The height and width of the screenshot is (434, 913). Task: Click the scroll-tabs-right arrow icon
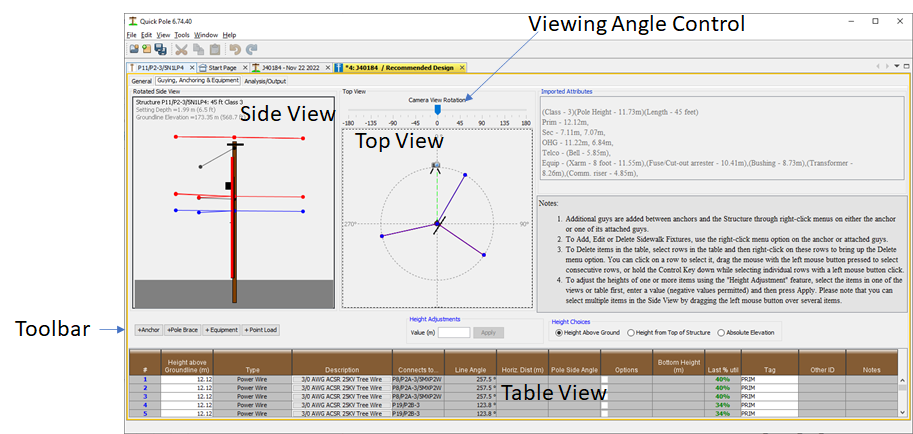point(887,67)
